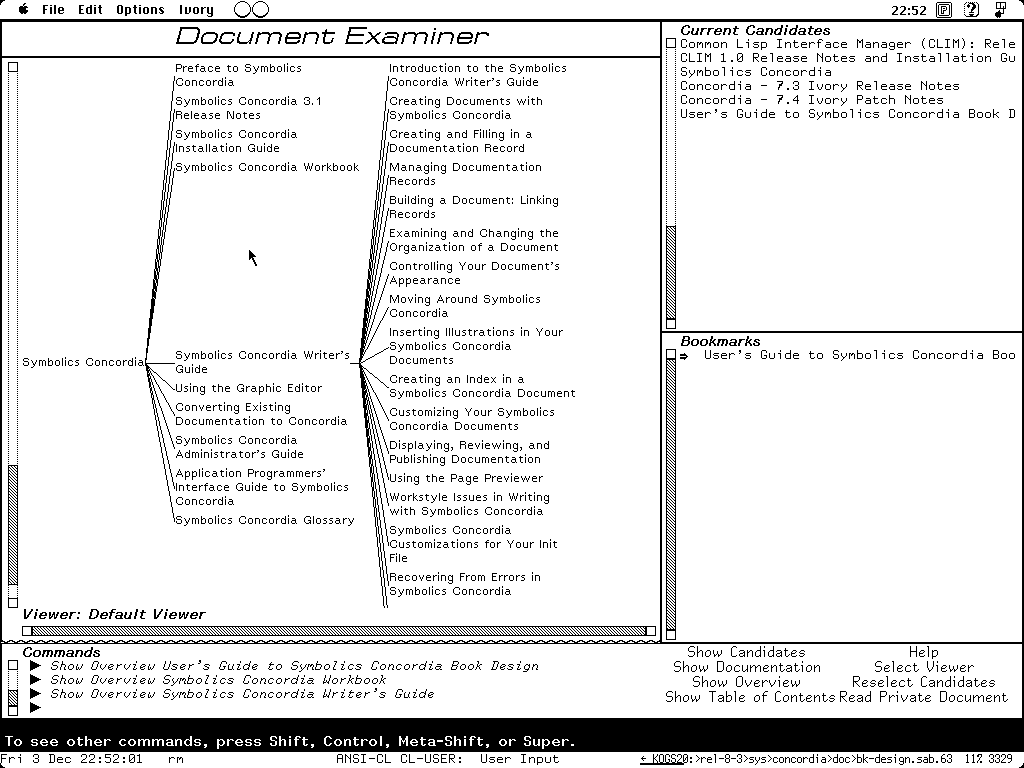Click the boxed P icon in the menu bar
Image resolution: width=1024 pixels, height=768 pixels.
click(944, 10)
